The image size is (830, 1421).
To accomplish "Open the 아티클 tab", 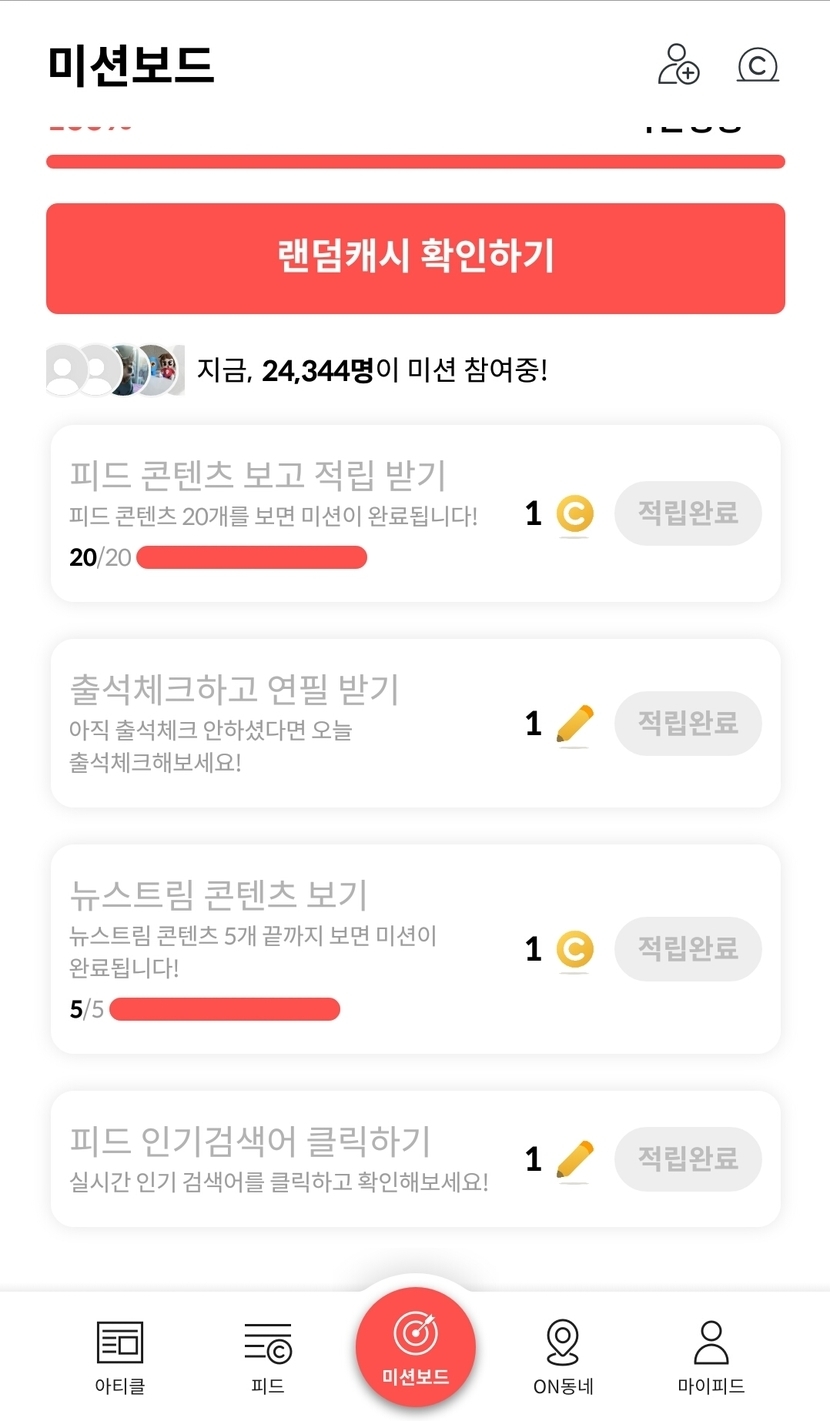I will coord(120,1355).
